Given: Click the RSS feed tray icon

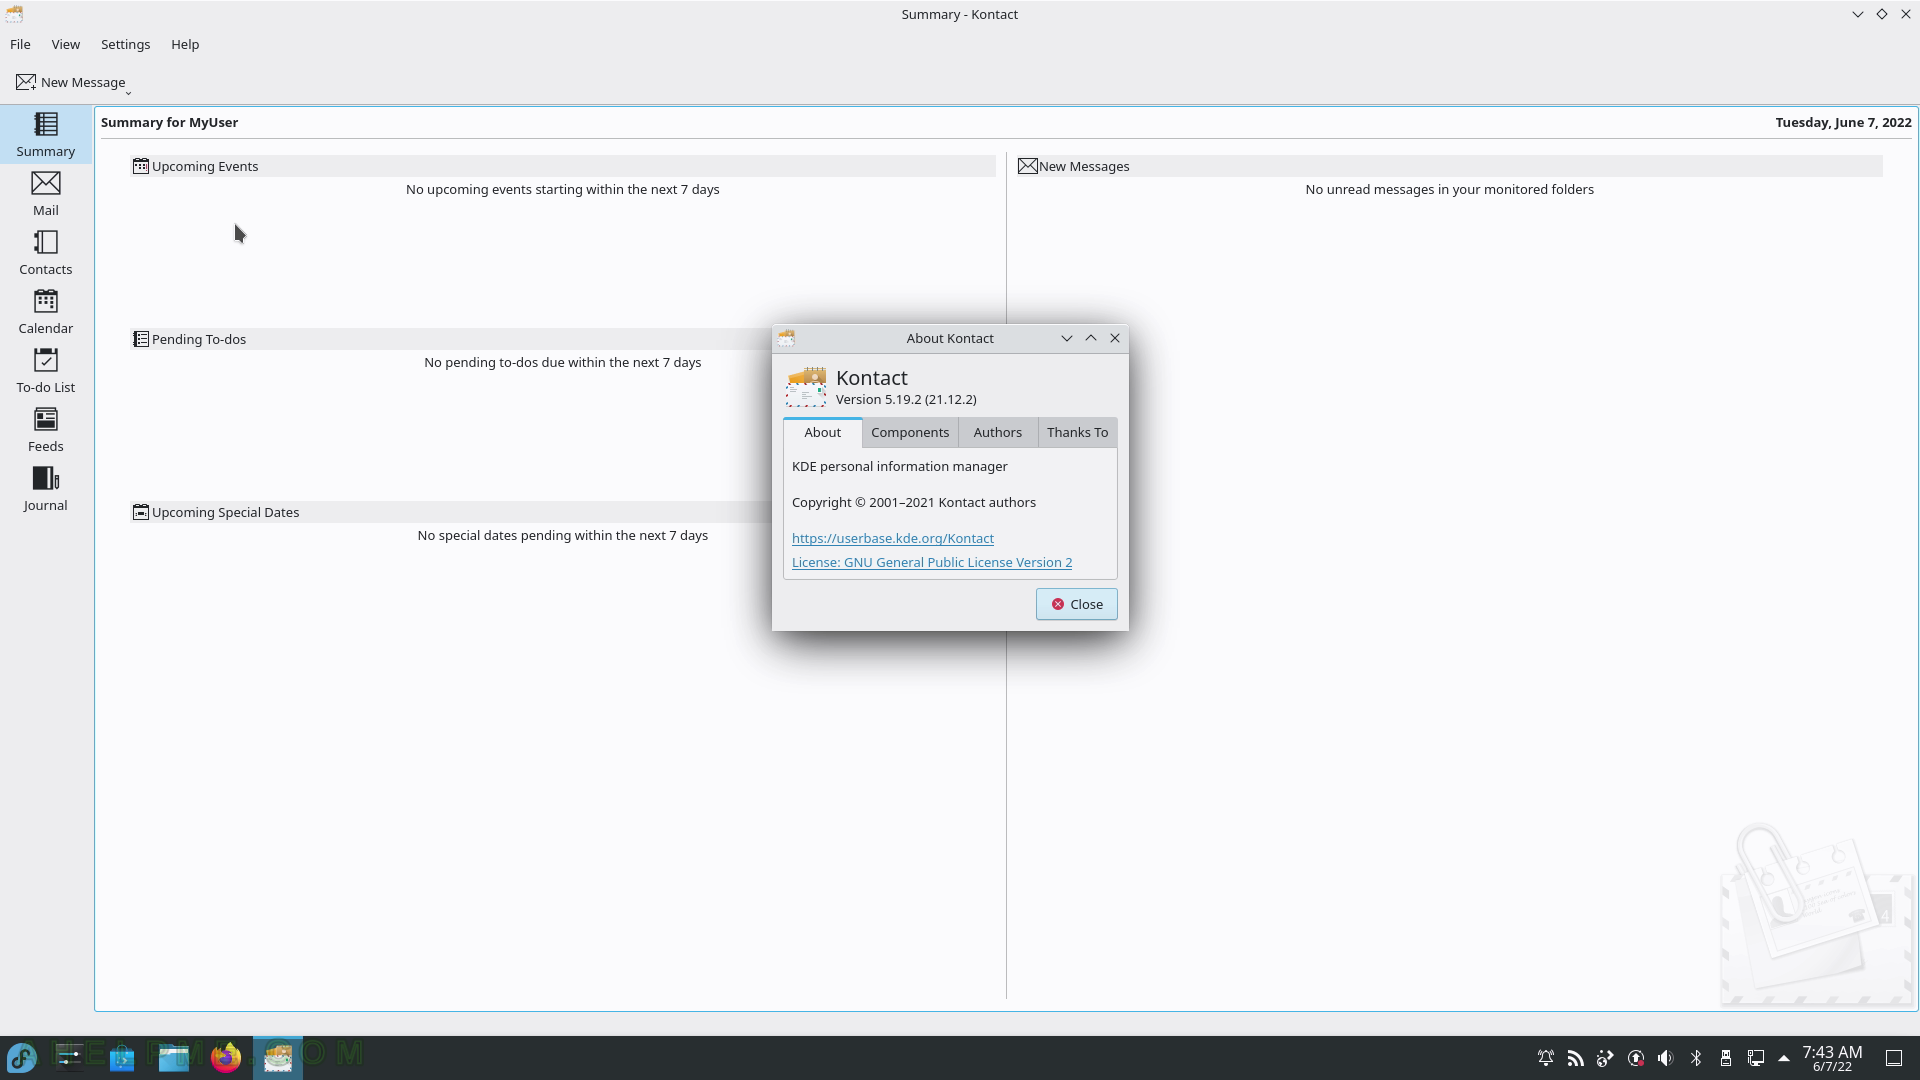Looking at the screenshot, I should point(1575,1058).
